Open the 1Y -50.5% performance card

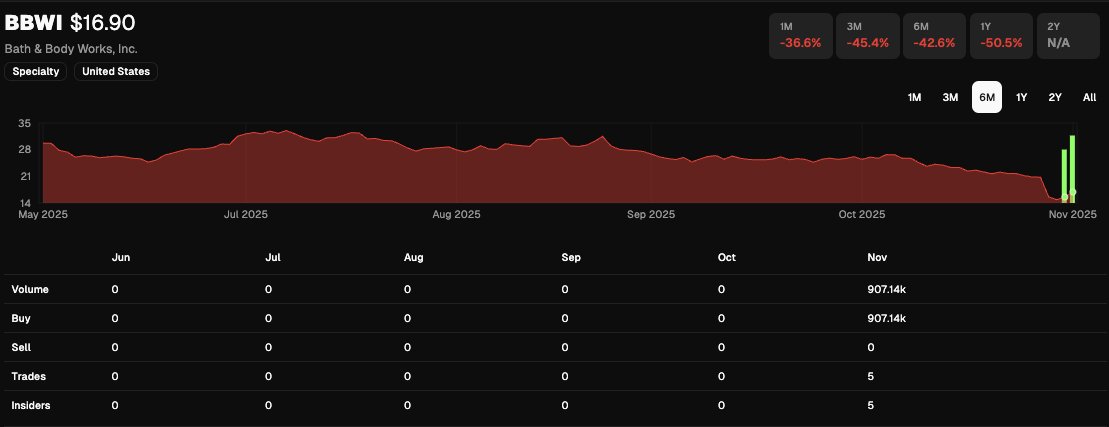[x=1001, y=35]
